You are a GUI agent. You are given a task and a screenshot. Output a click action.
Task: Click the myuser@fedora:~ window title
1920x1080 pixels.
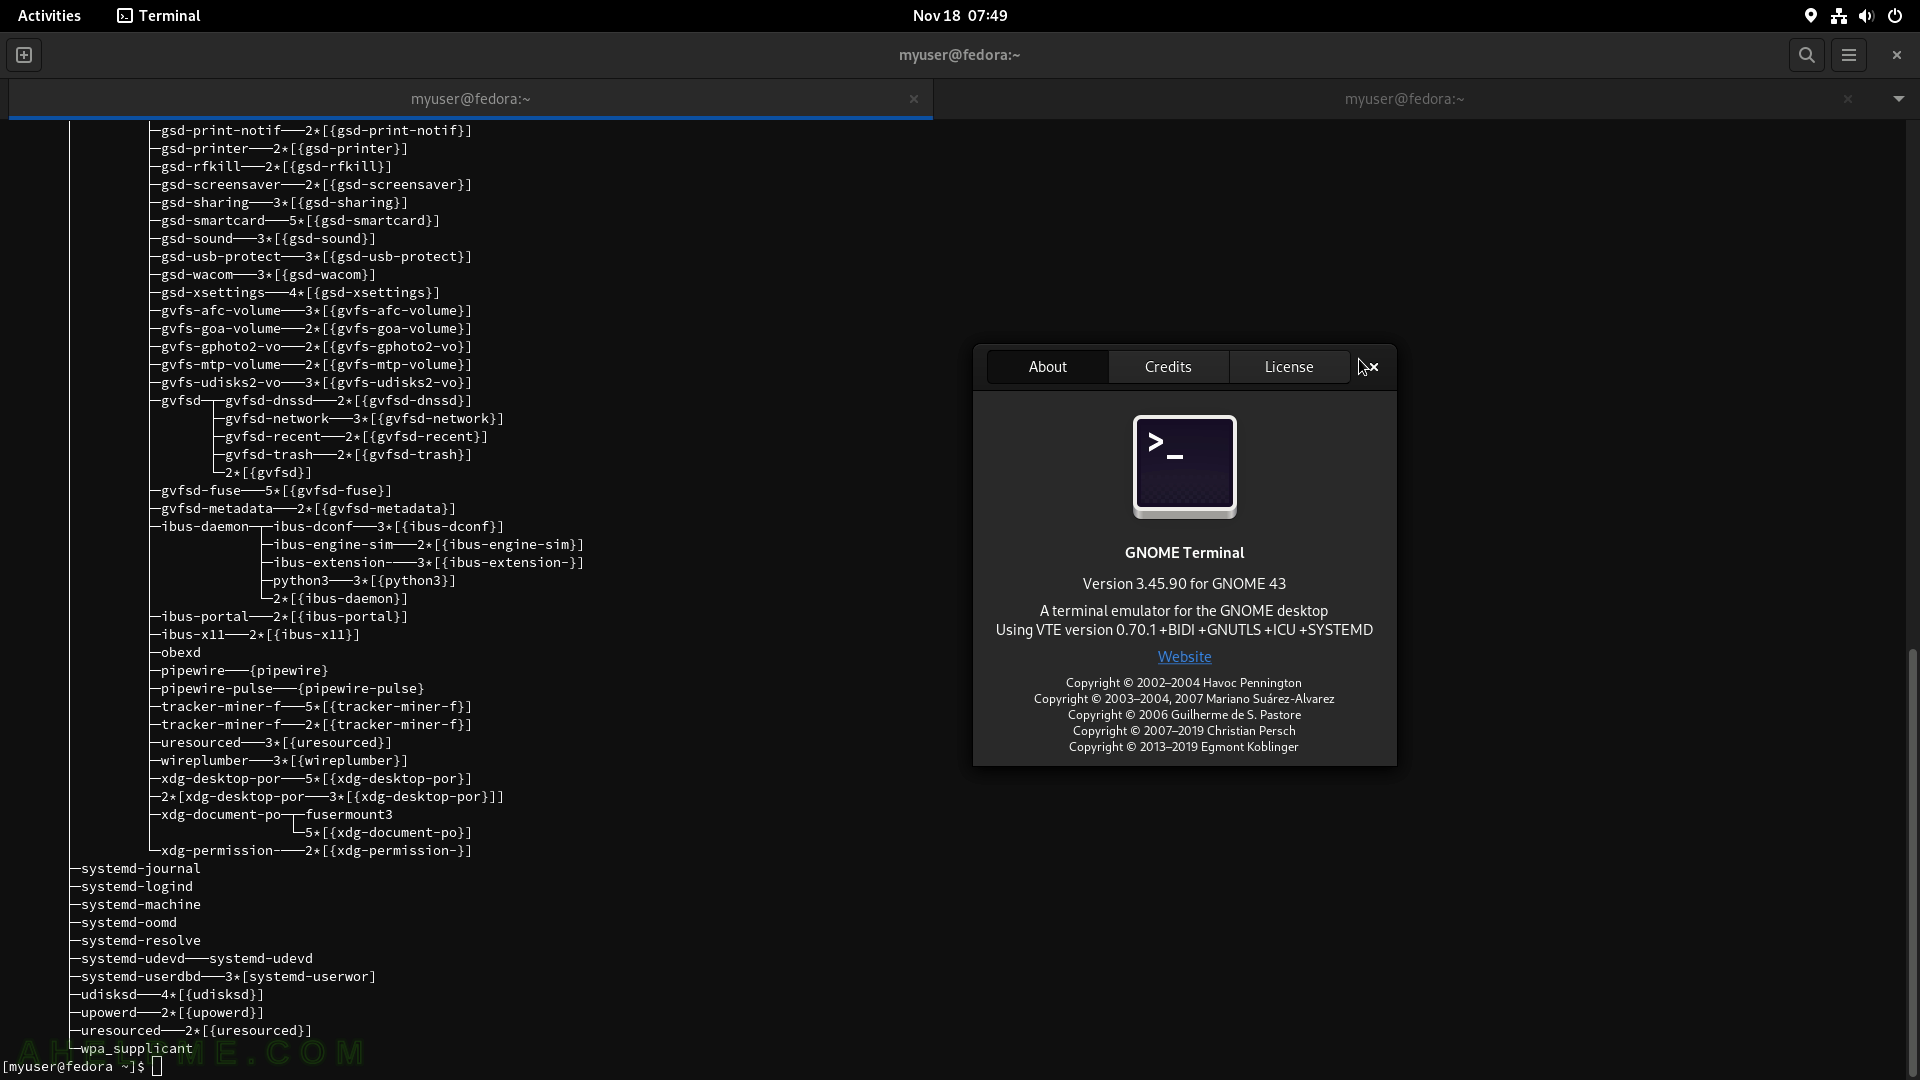tap(959, 55)
